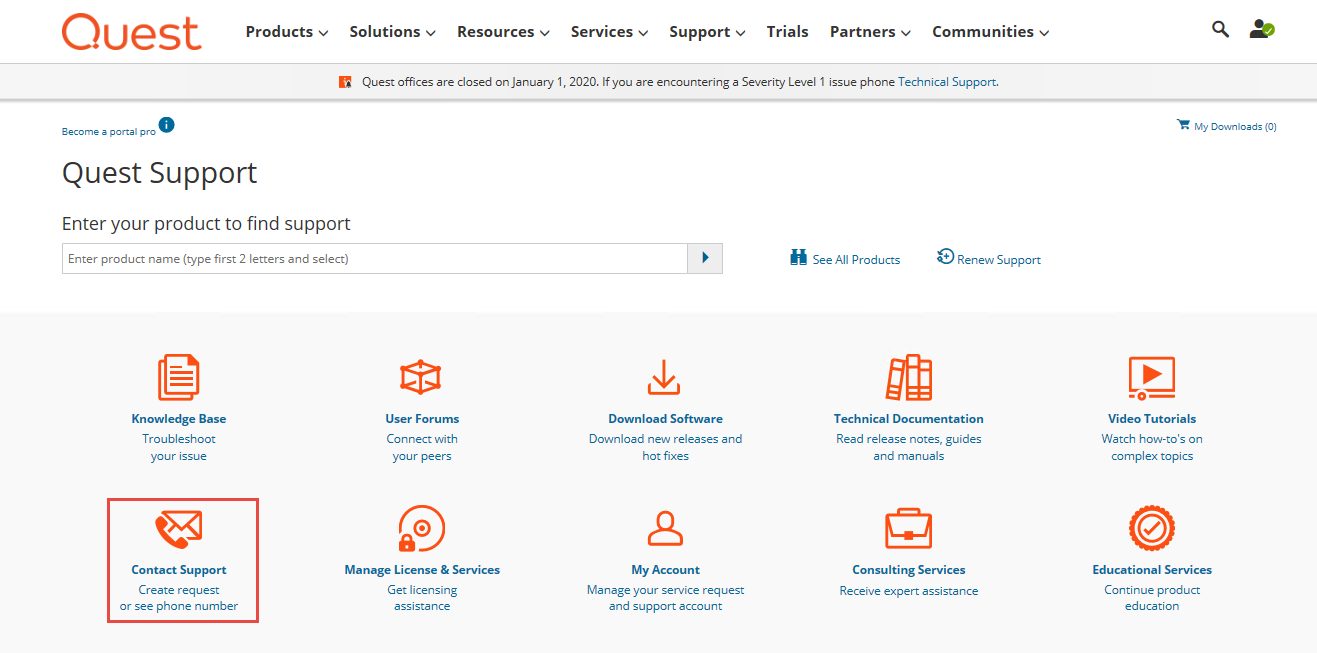Click the Knowledge Base document icon
1317x653 pixels.
(x=179, y=377)
